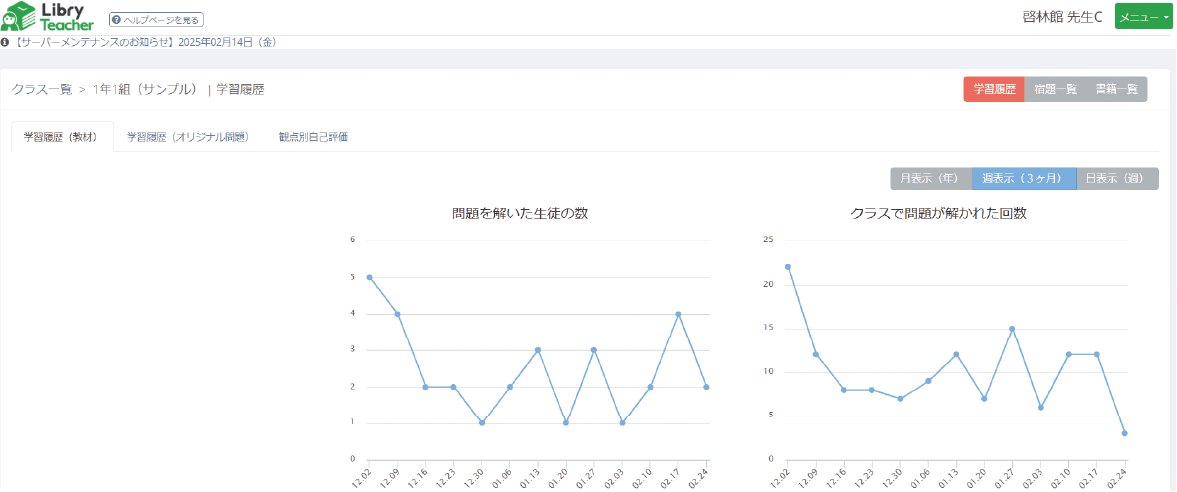Select the 月表示（年） view toggle

[930, 179]
